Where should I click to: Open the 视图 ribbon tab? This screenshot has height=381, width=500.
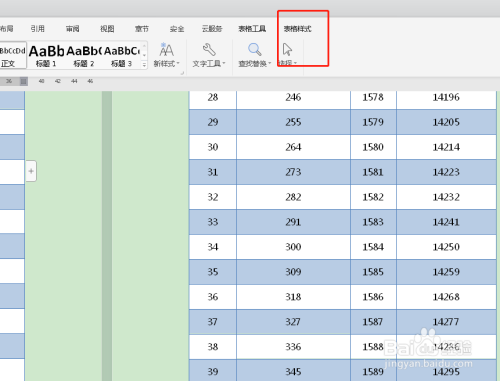107,29
